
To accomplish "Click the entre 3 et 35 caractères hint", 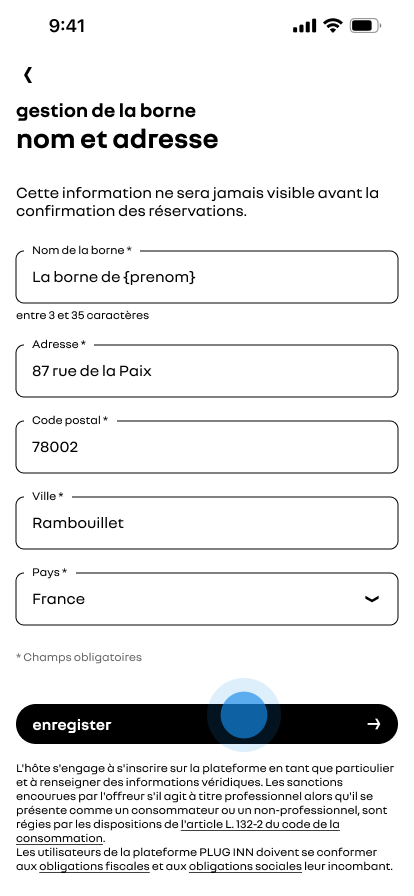I will coord(82,315).
